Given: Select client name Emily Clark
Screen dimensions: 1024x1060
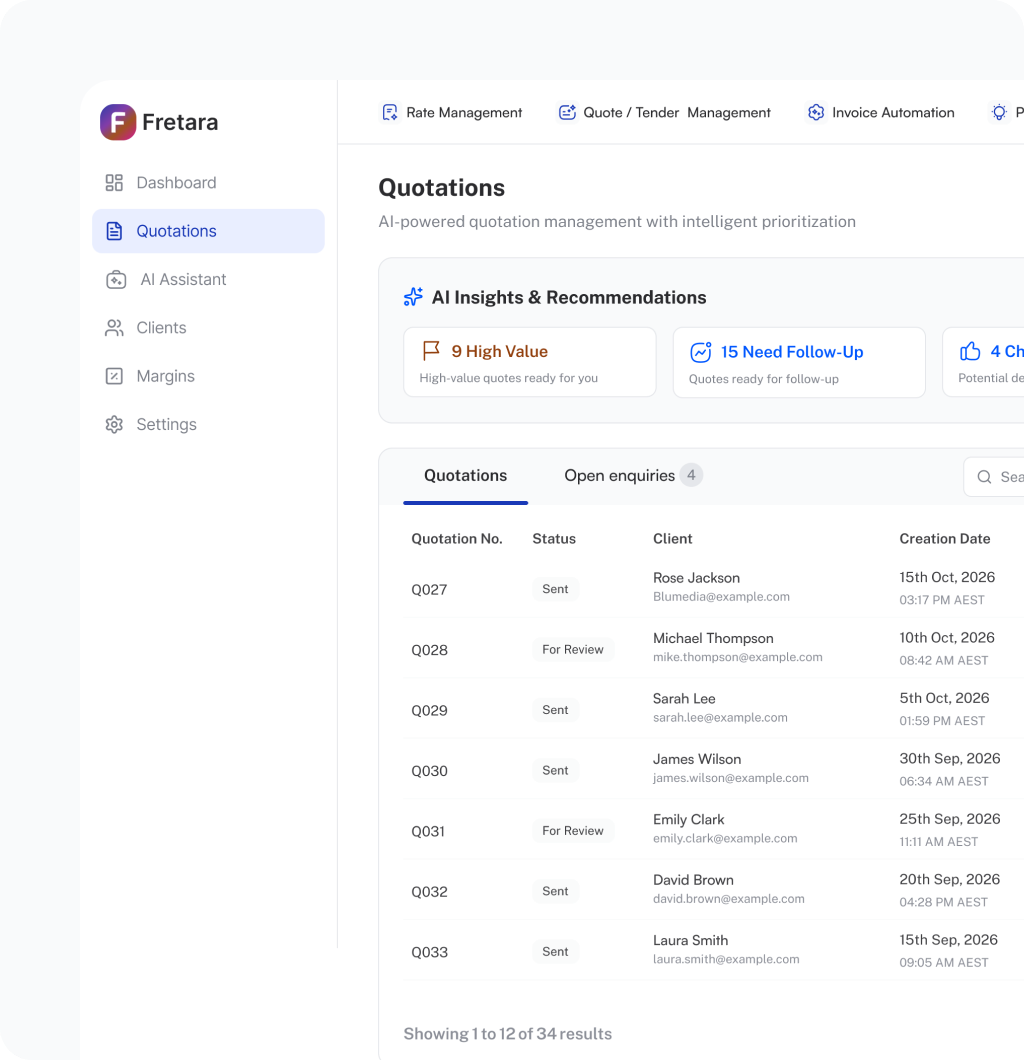Looking at the screenshot, I should coord(688,819).
